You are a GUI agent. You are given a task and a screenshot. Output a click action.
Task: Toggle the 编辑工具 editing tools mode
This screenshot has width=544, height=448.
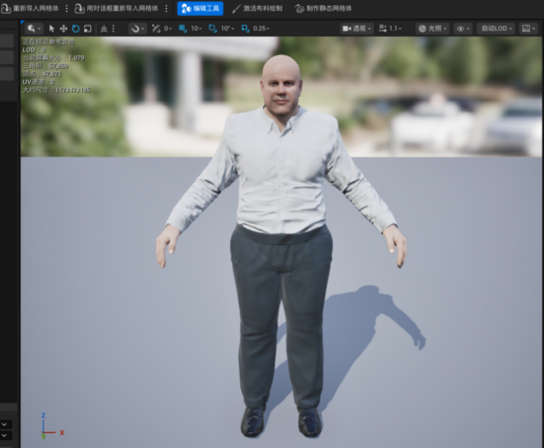(200, 8)
